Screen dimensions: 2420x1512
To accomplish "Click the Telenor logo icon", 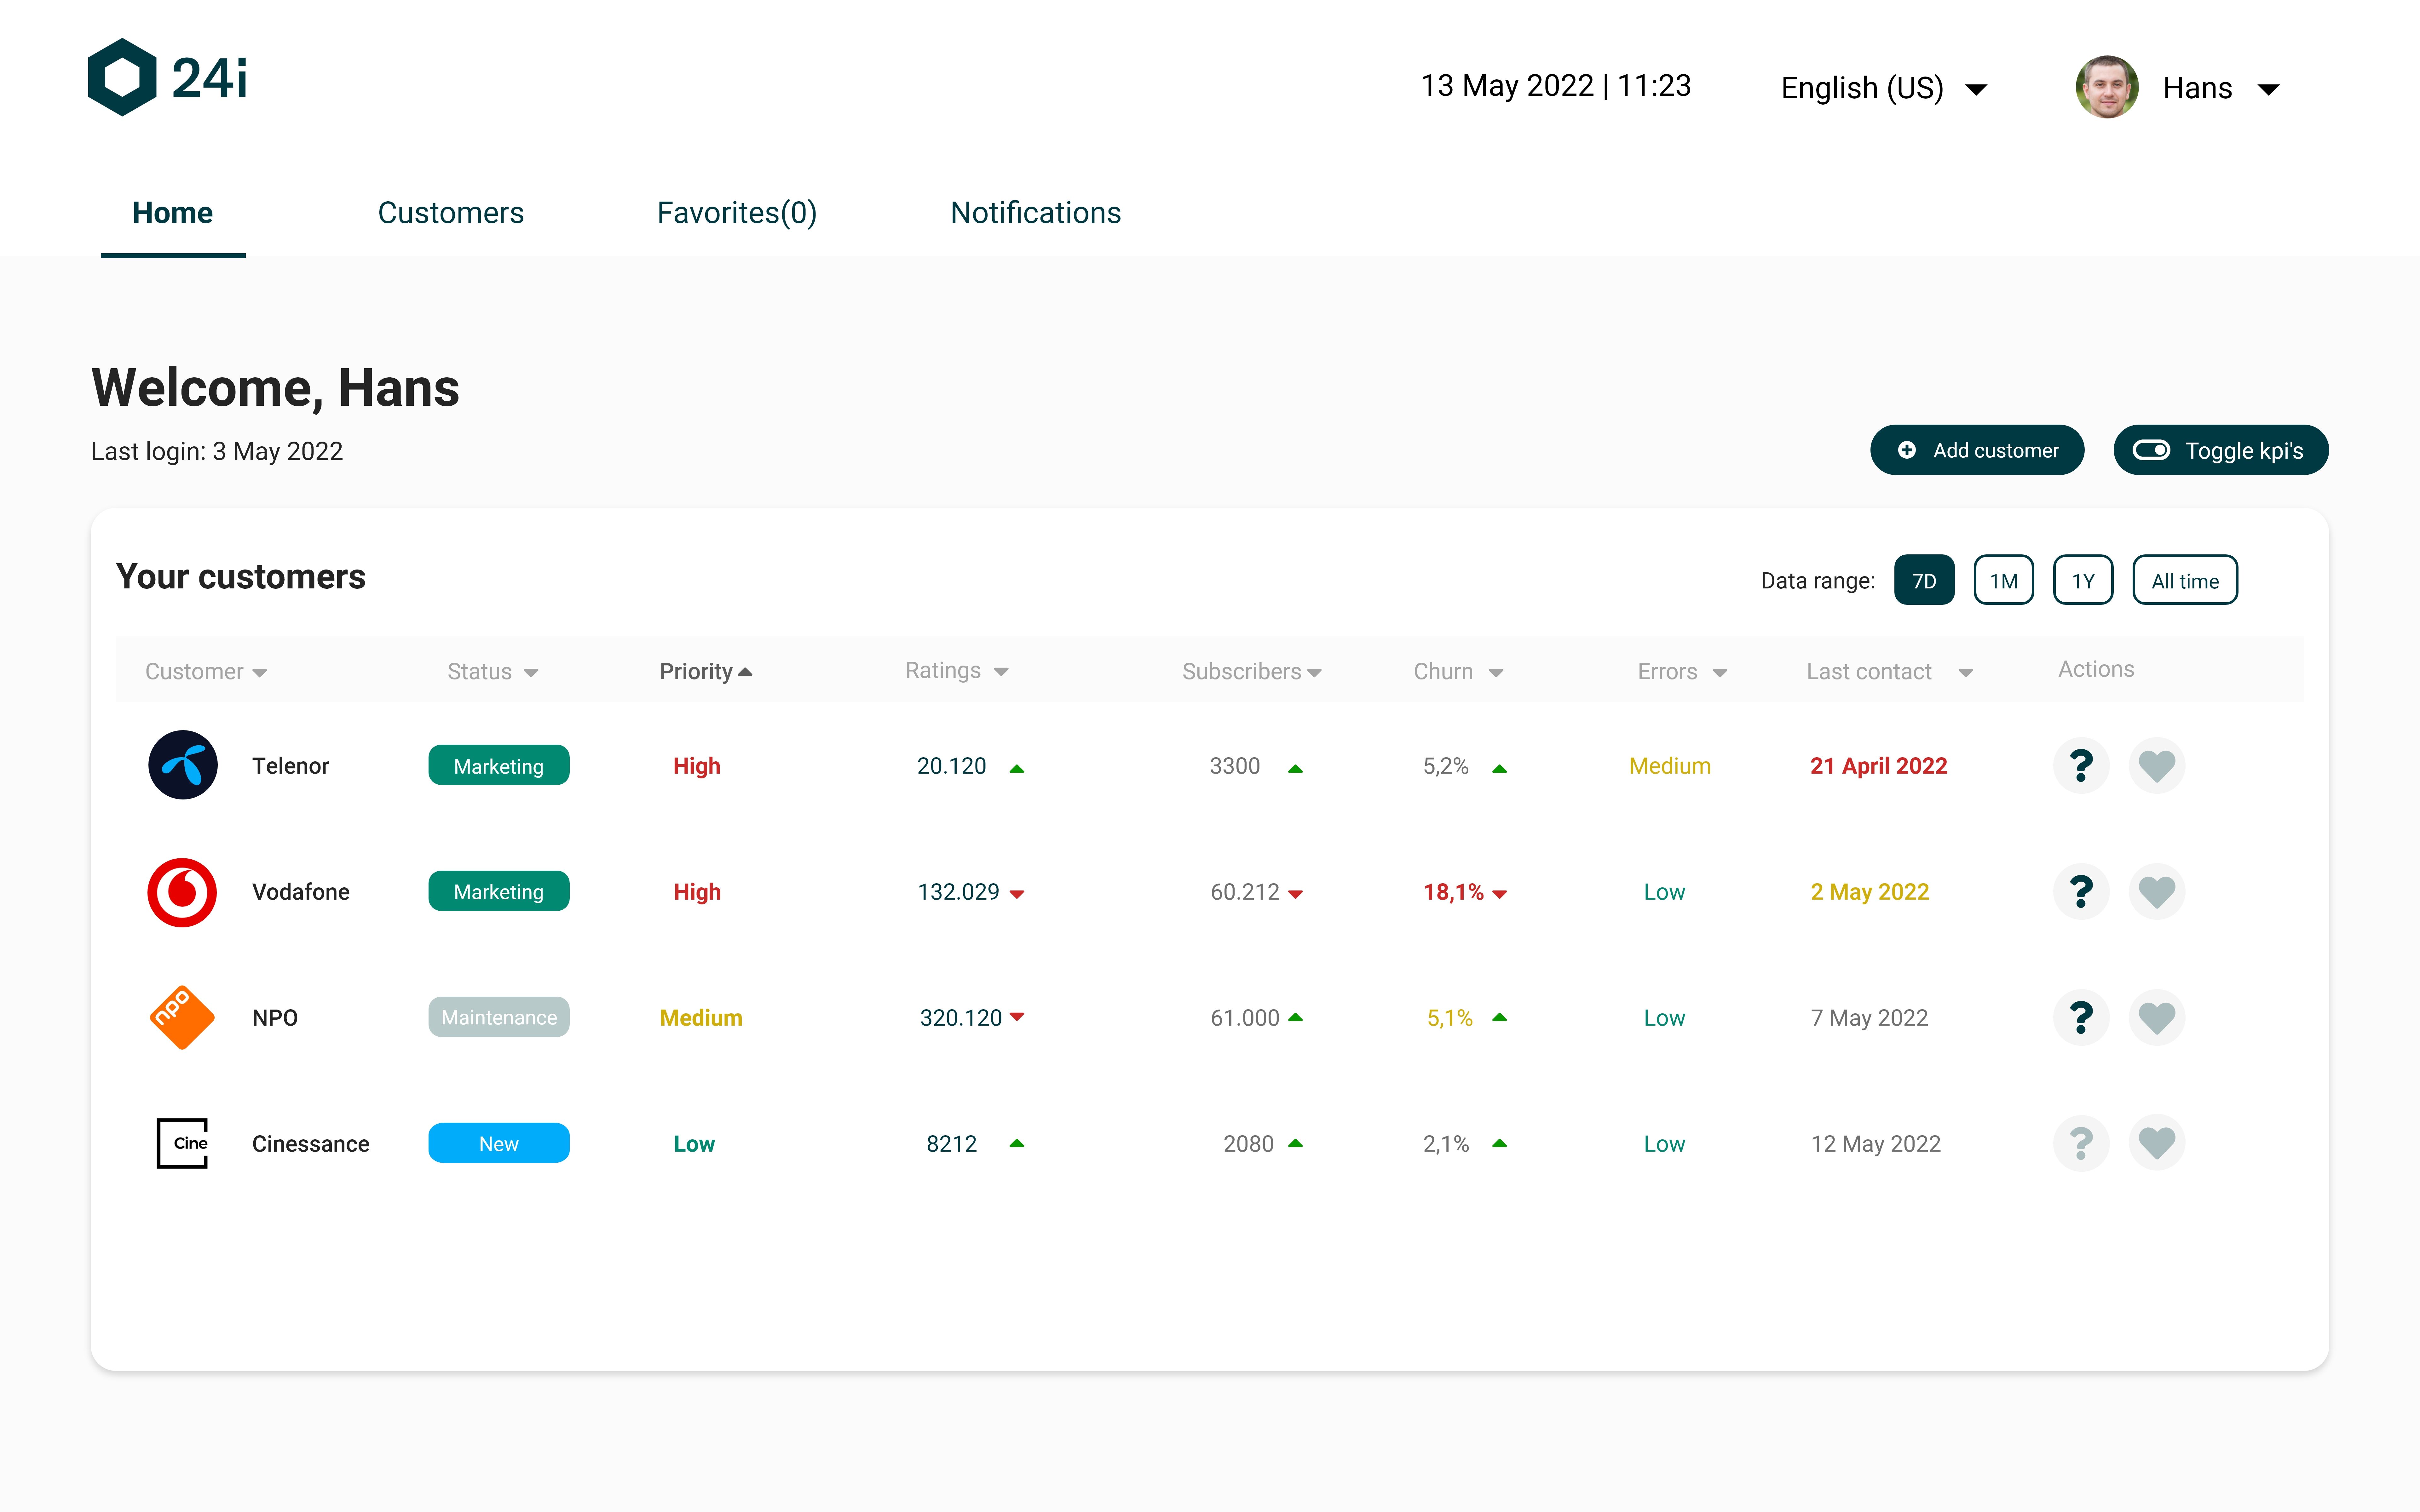I will coord(183,765).
